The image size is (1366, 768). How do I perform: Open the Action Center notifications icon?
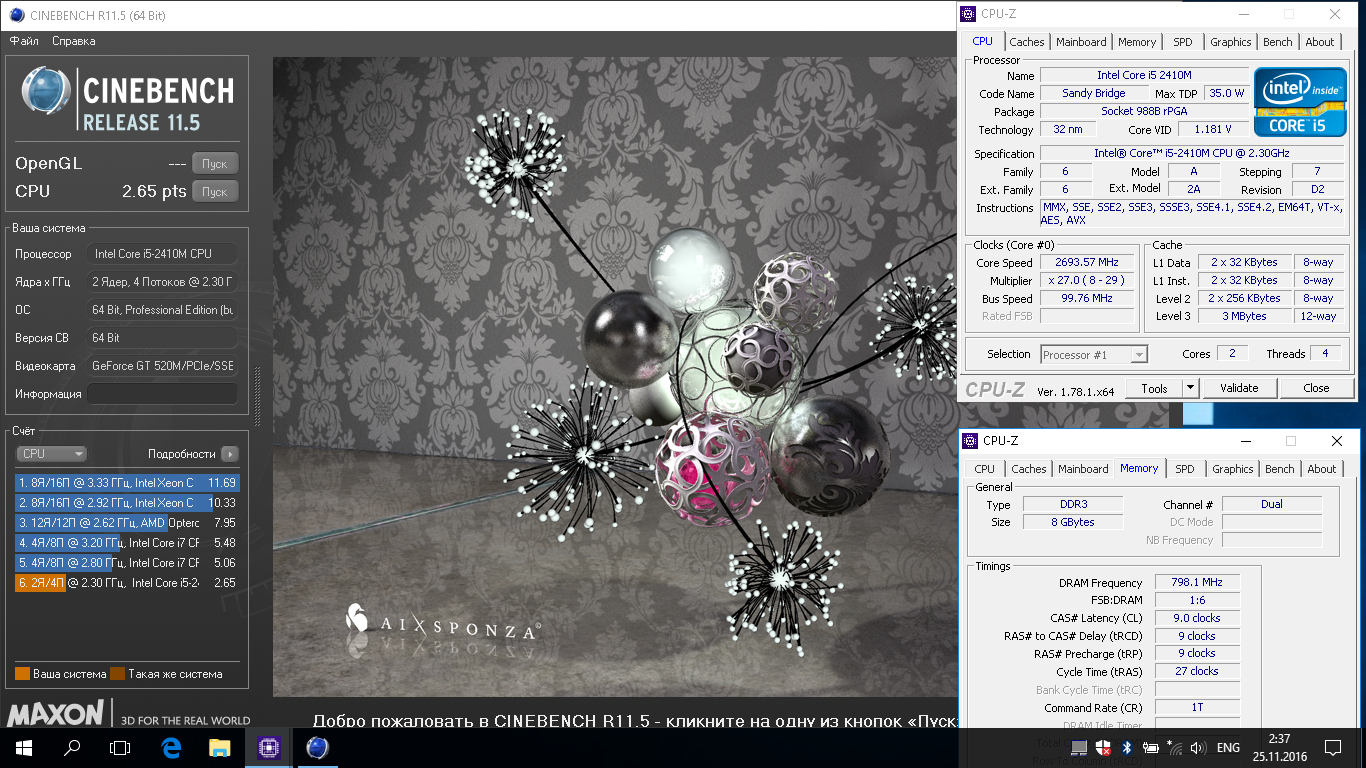[1332, 748]
